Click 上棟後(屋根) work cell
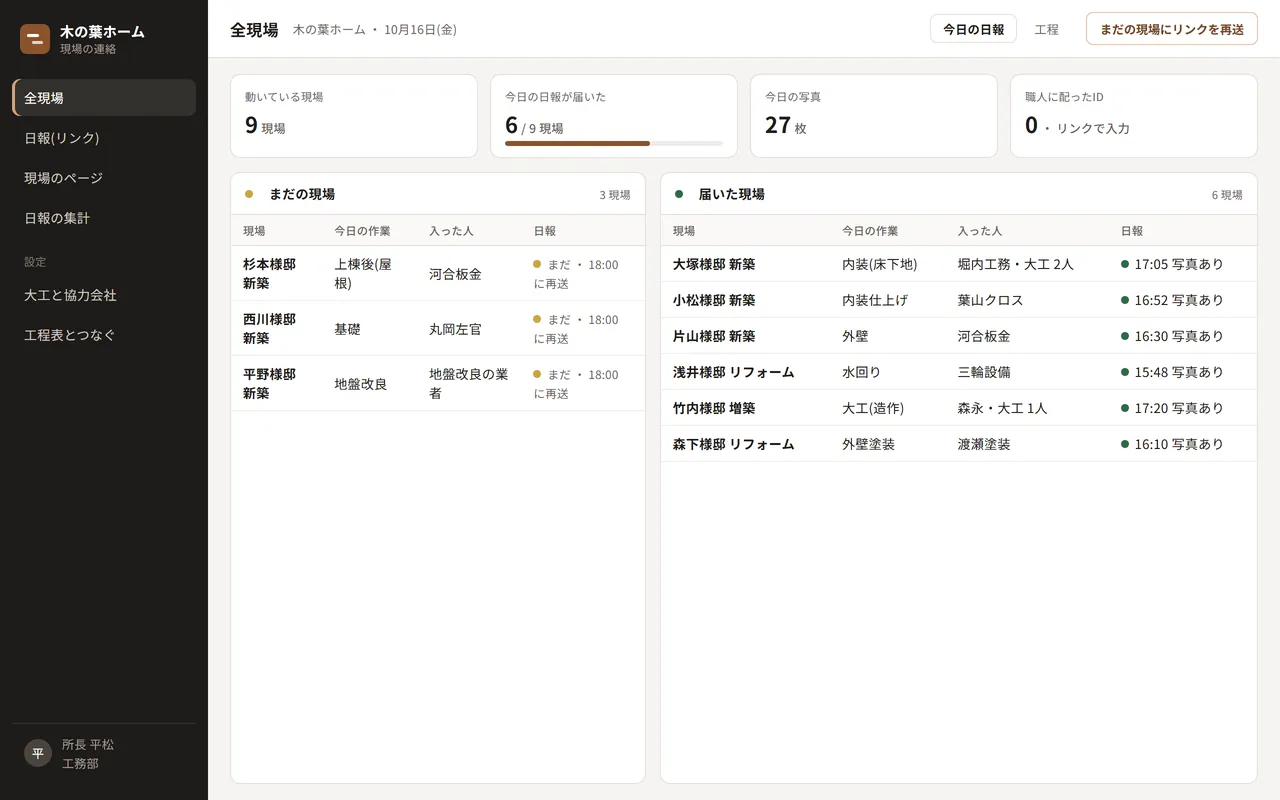1280x800 pixels. (363, 273)
